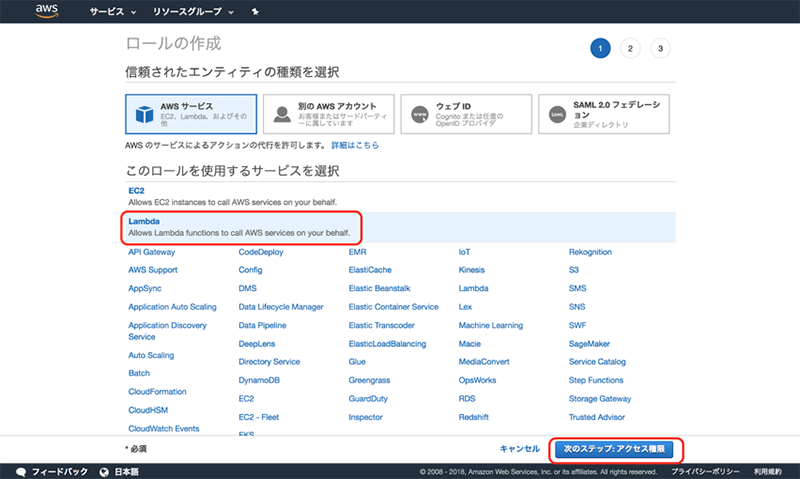Choose the 別の AWS アカウント entity card

pyautogui.click(x=328, y=115)
